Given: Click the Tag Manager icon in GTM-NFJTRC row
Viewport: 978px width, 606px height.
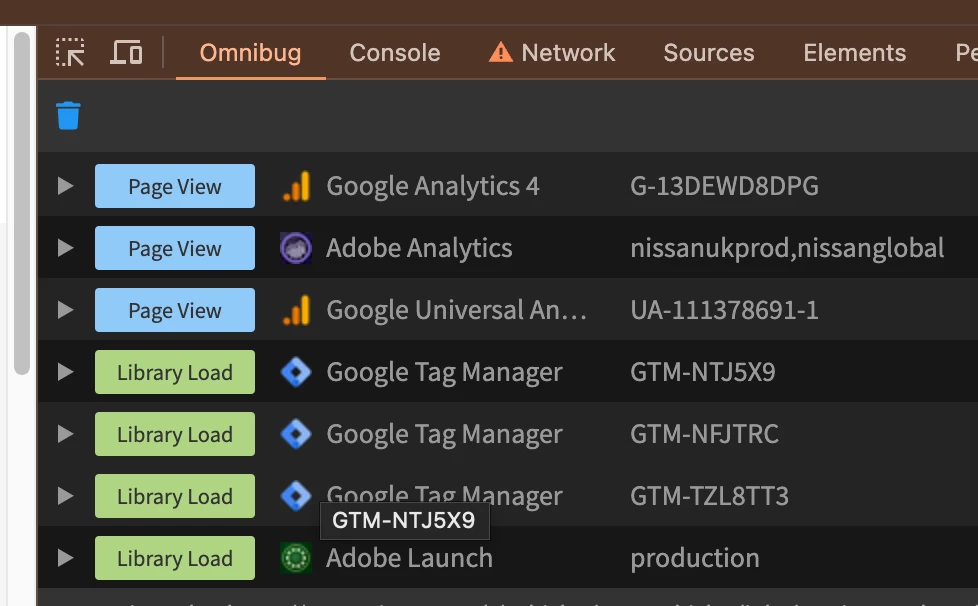Looking at the screenshot, I should click(x=296, y=434).
